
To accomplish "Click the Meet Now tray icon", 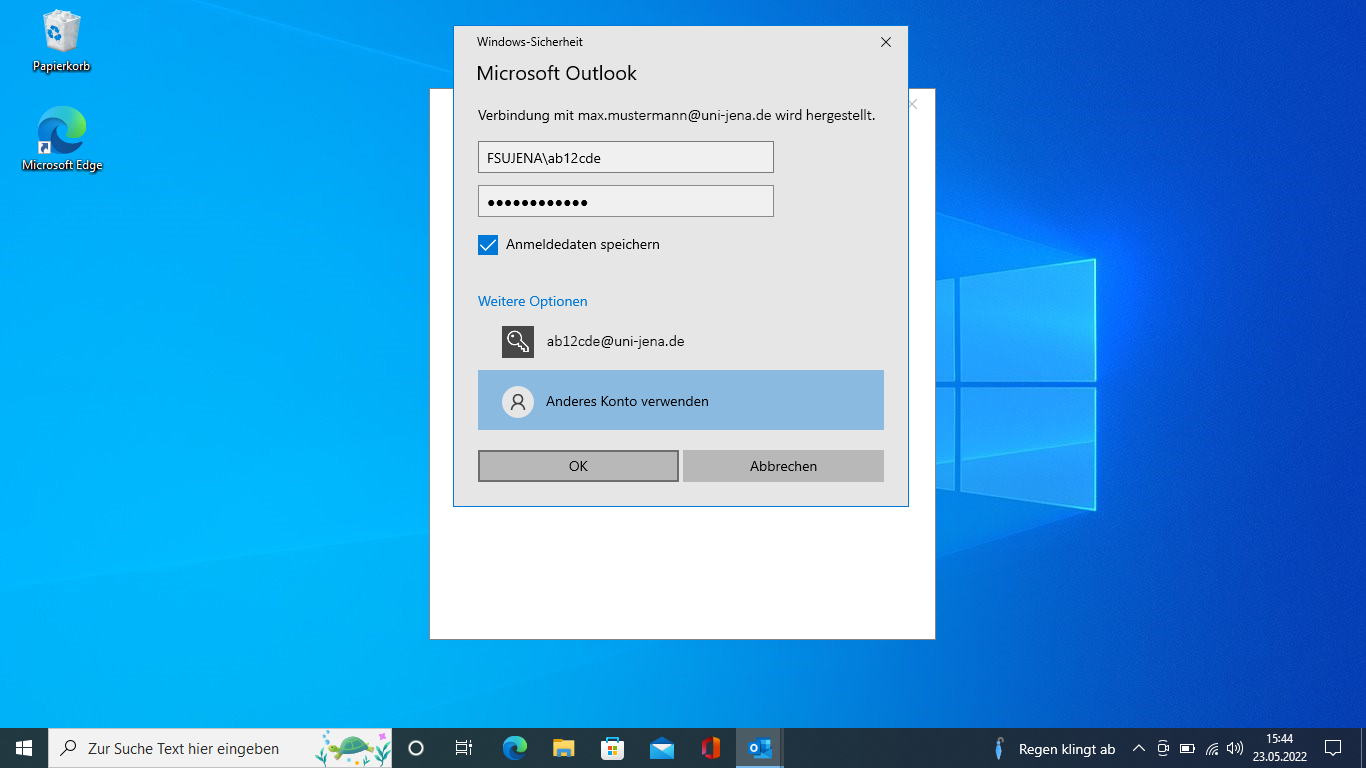I will tap(1163, 748).
